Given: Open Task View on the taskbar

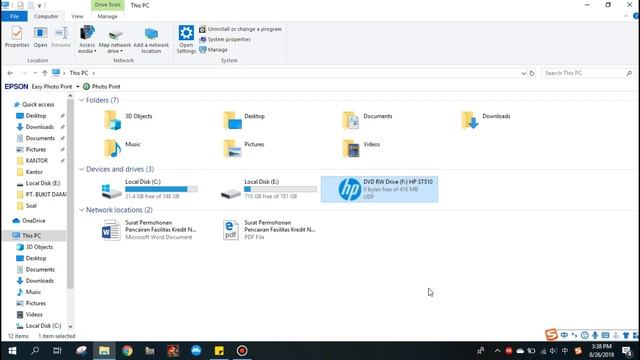Looking at the screenshot, I should [x=57, y=351].
